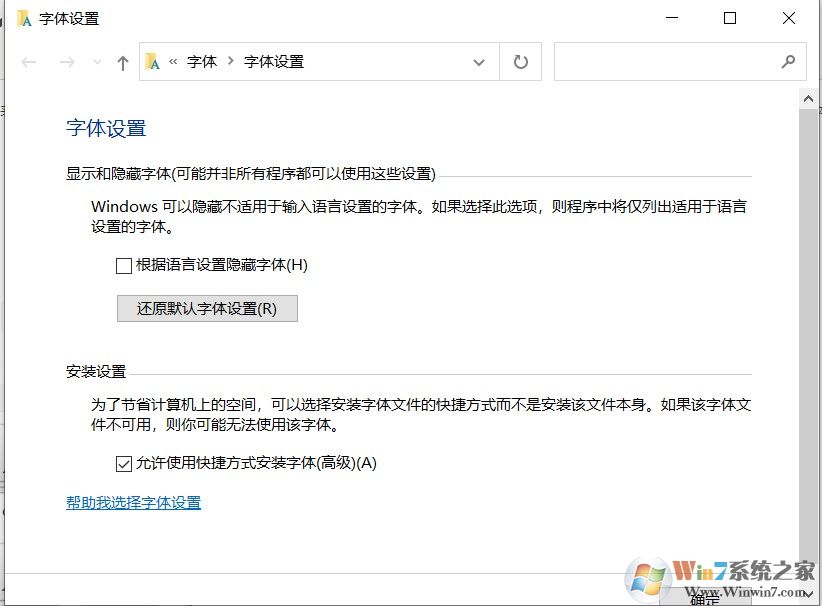The width and height of the screenshot is (822, 606).
Task: Click the 确定 button at the bottom
Action: point(703,599)
